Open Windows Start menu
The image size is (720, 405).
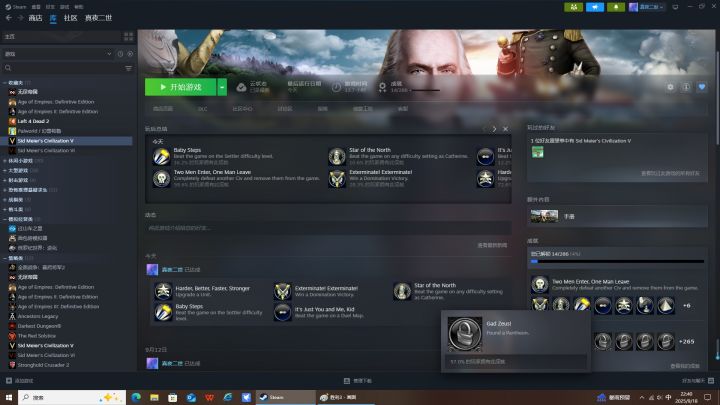(x=9, y=397)
